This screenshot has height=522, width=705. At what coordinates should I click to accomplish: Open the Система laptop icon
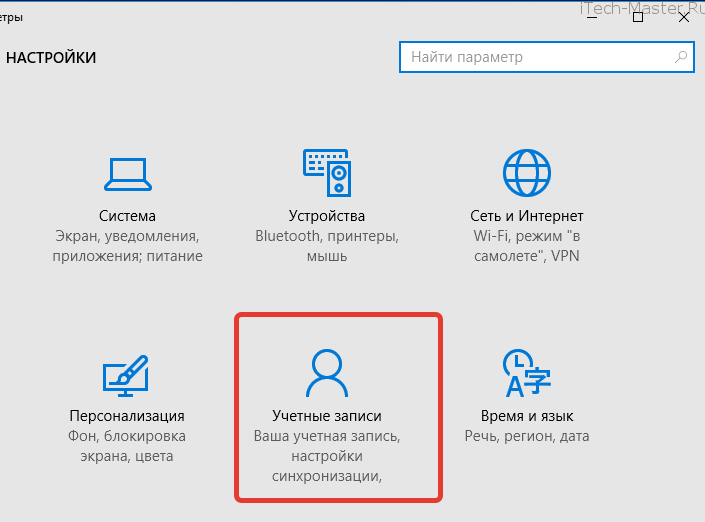[x=127, y=174]
